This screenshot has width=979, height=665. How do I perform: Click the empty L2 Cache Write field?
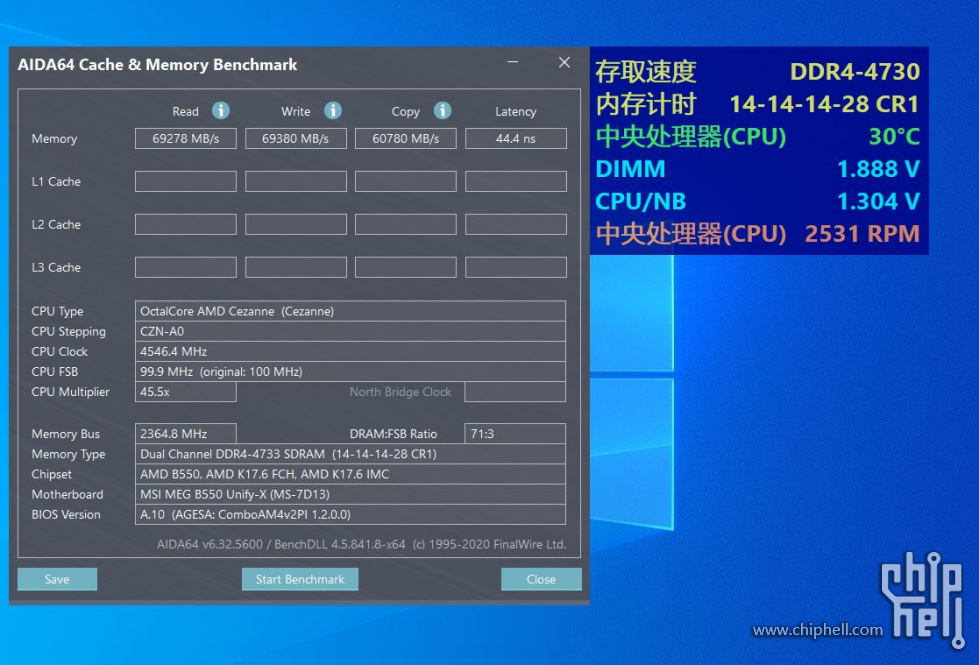pyautogui.click(x=296, y=224)
